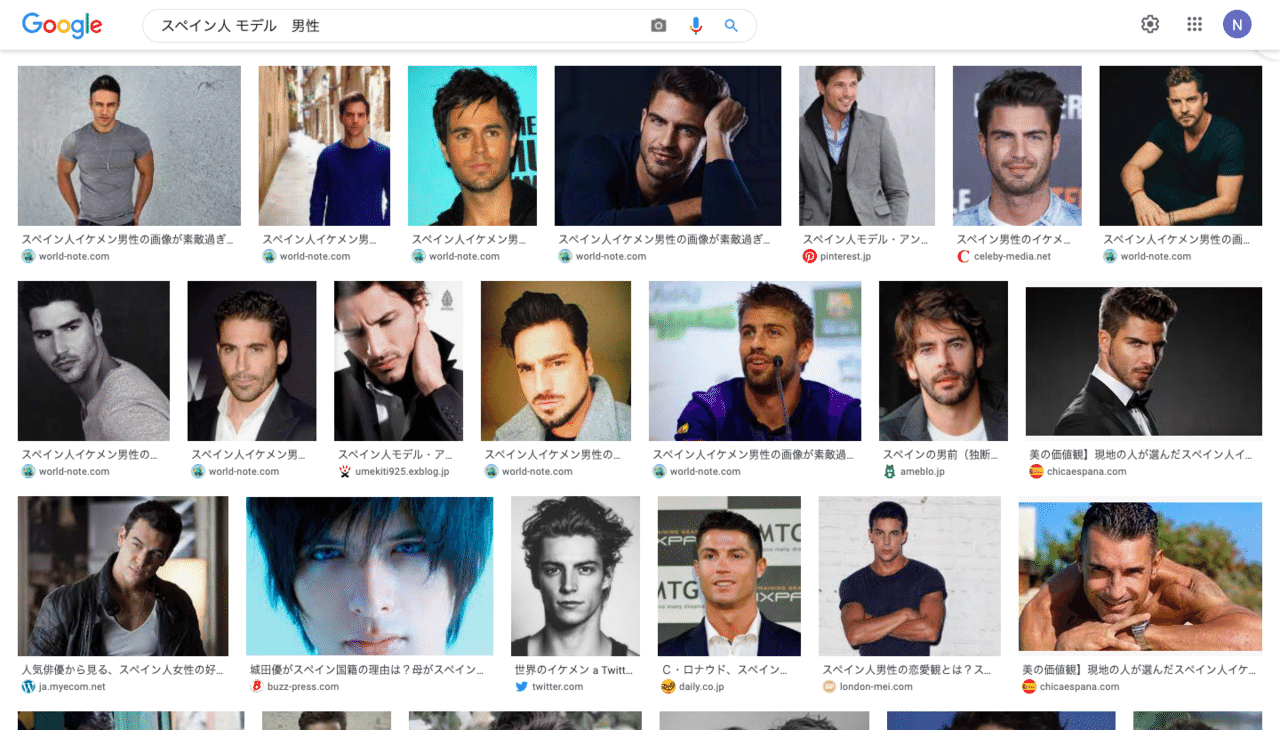Open the settings gear icon
1280x730 pixels.
[x=1150, y=25]
